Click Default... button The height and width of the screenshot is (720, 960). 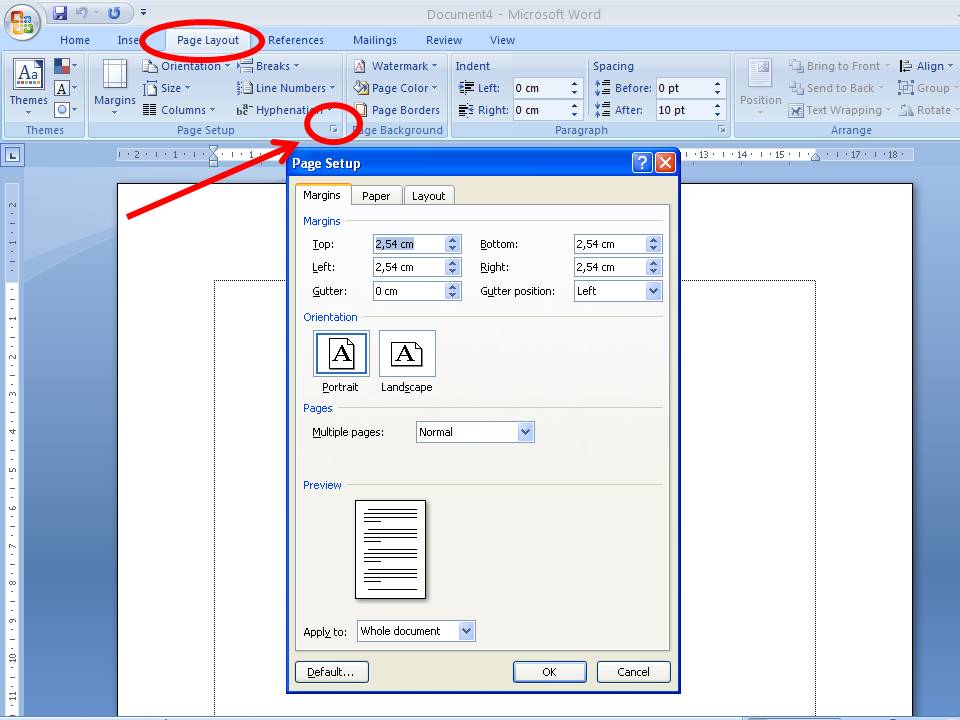(x=332, y=672)
